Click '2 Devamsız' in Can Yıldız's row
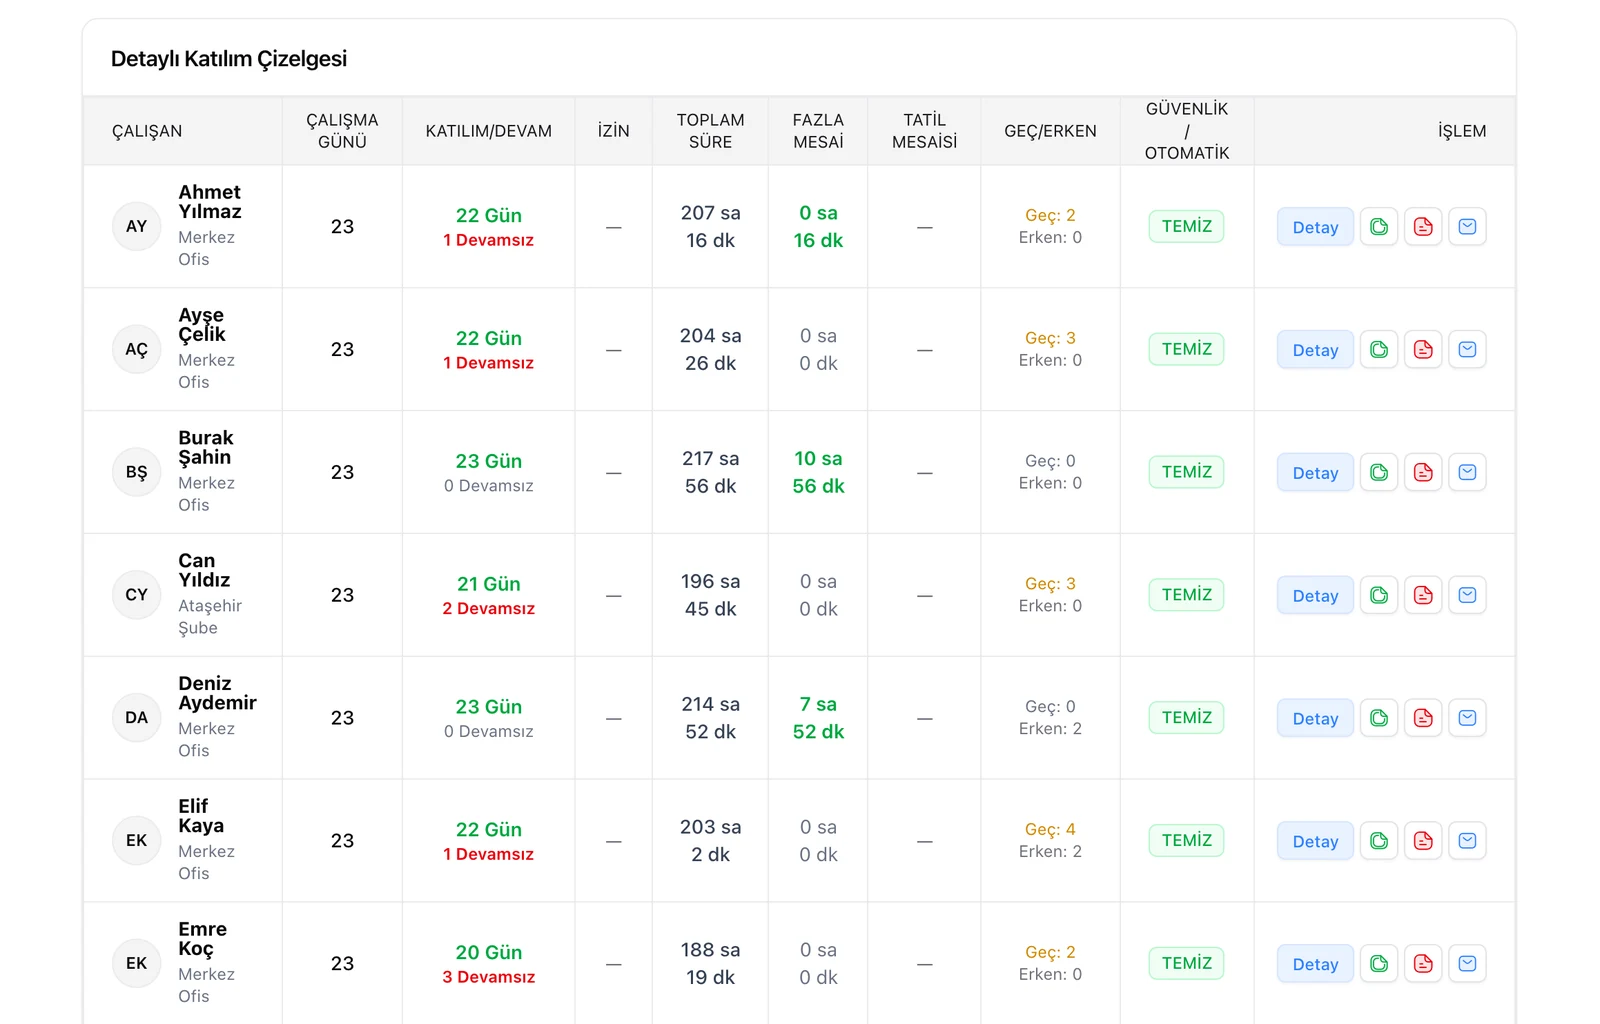Screen dimensions: 1600x1024 point(489,608)
